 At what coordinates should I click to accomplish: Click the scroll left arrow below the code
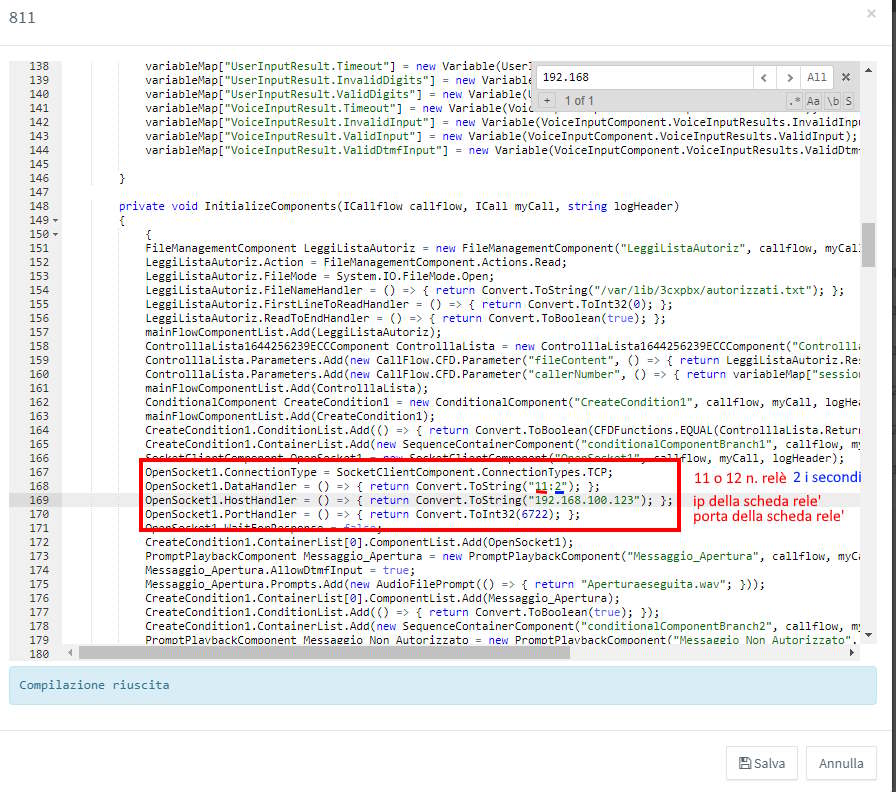coord(70,653)
